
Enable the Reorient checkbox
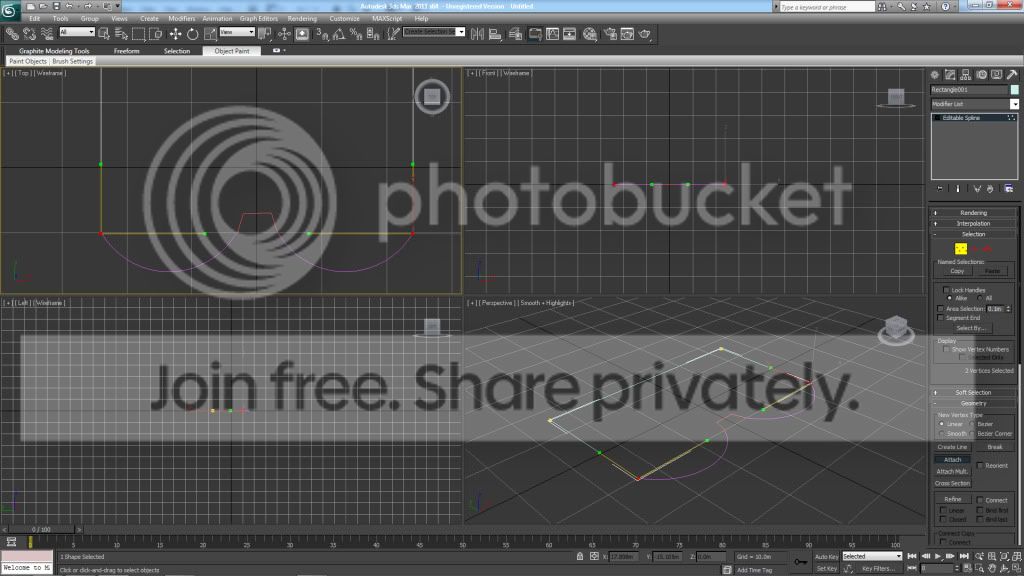click(980, 466)
